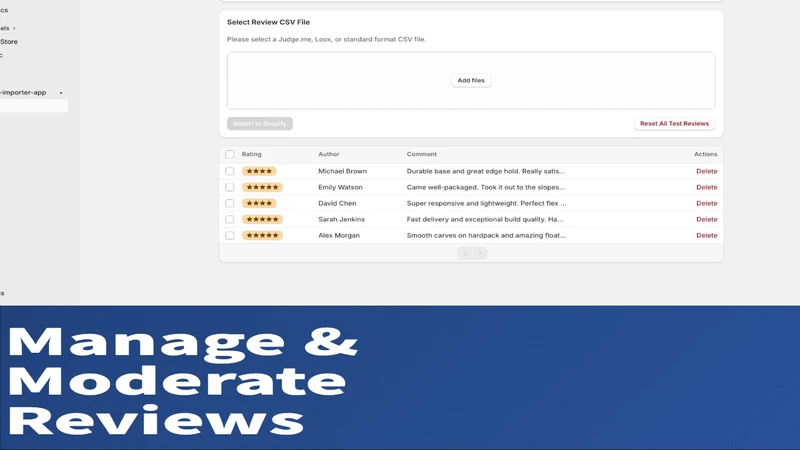Delete the Alex Morgan review

tap(707, 236)
